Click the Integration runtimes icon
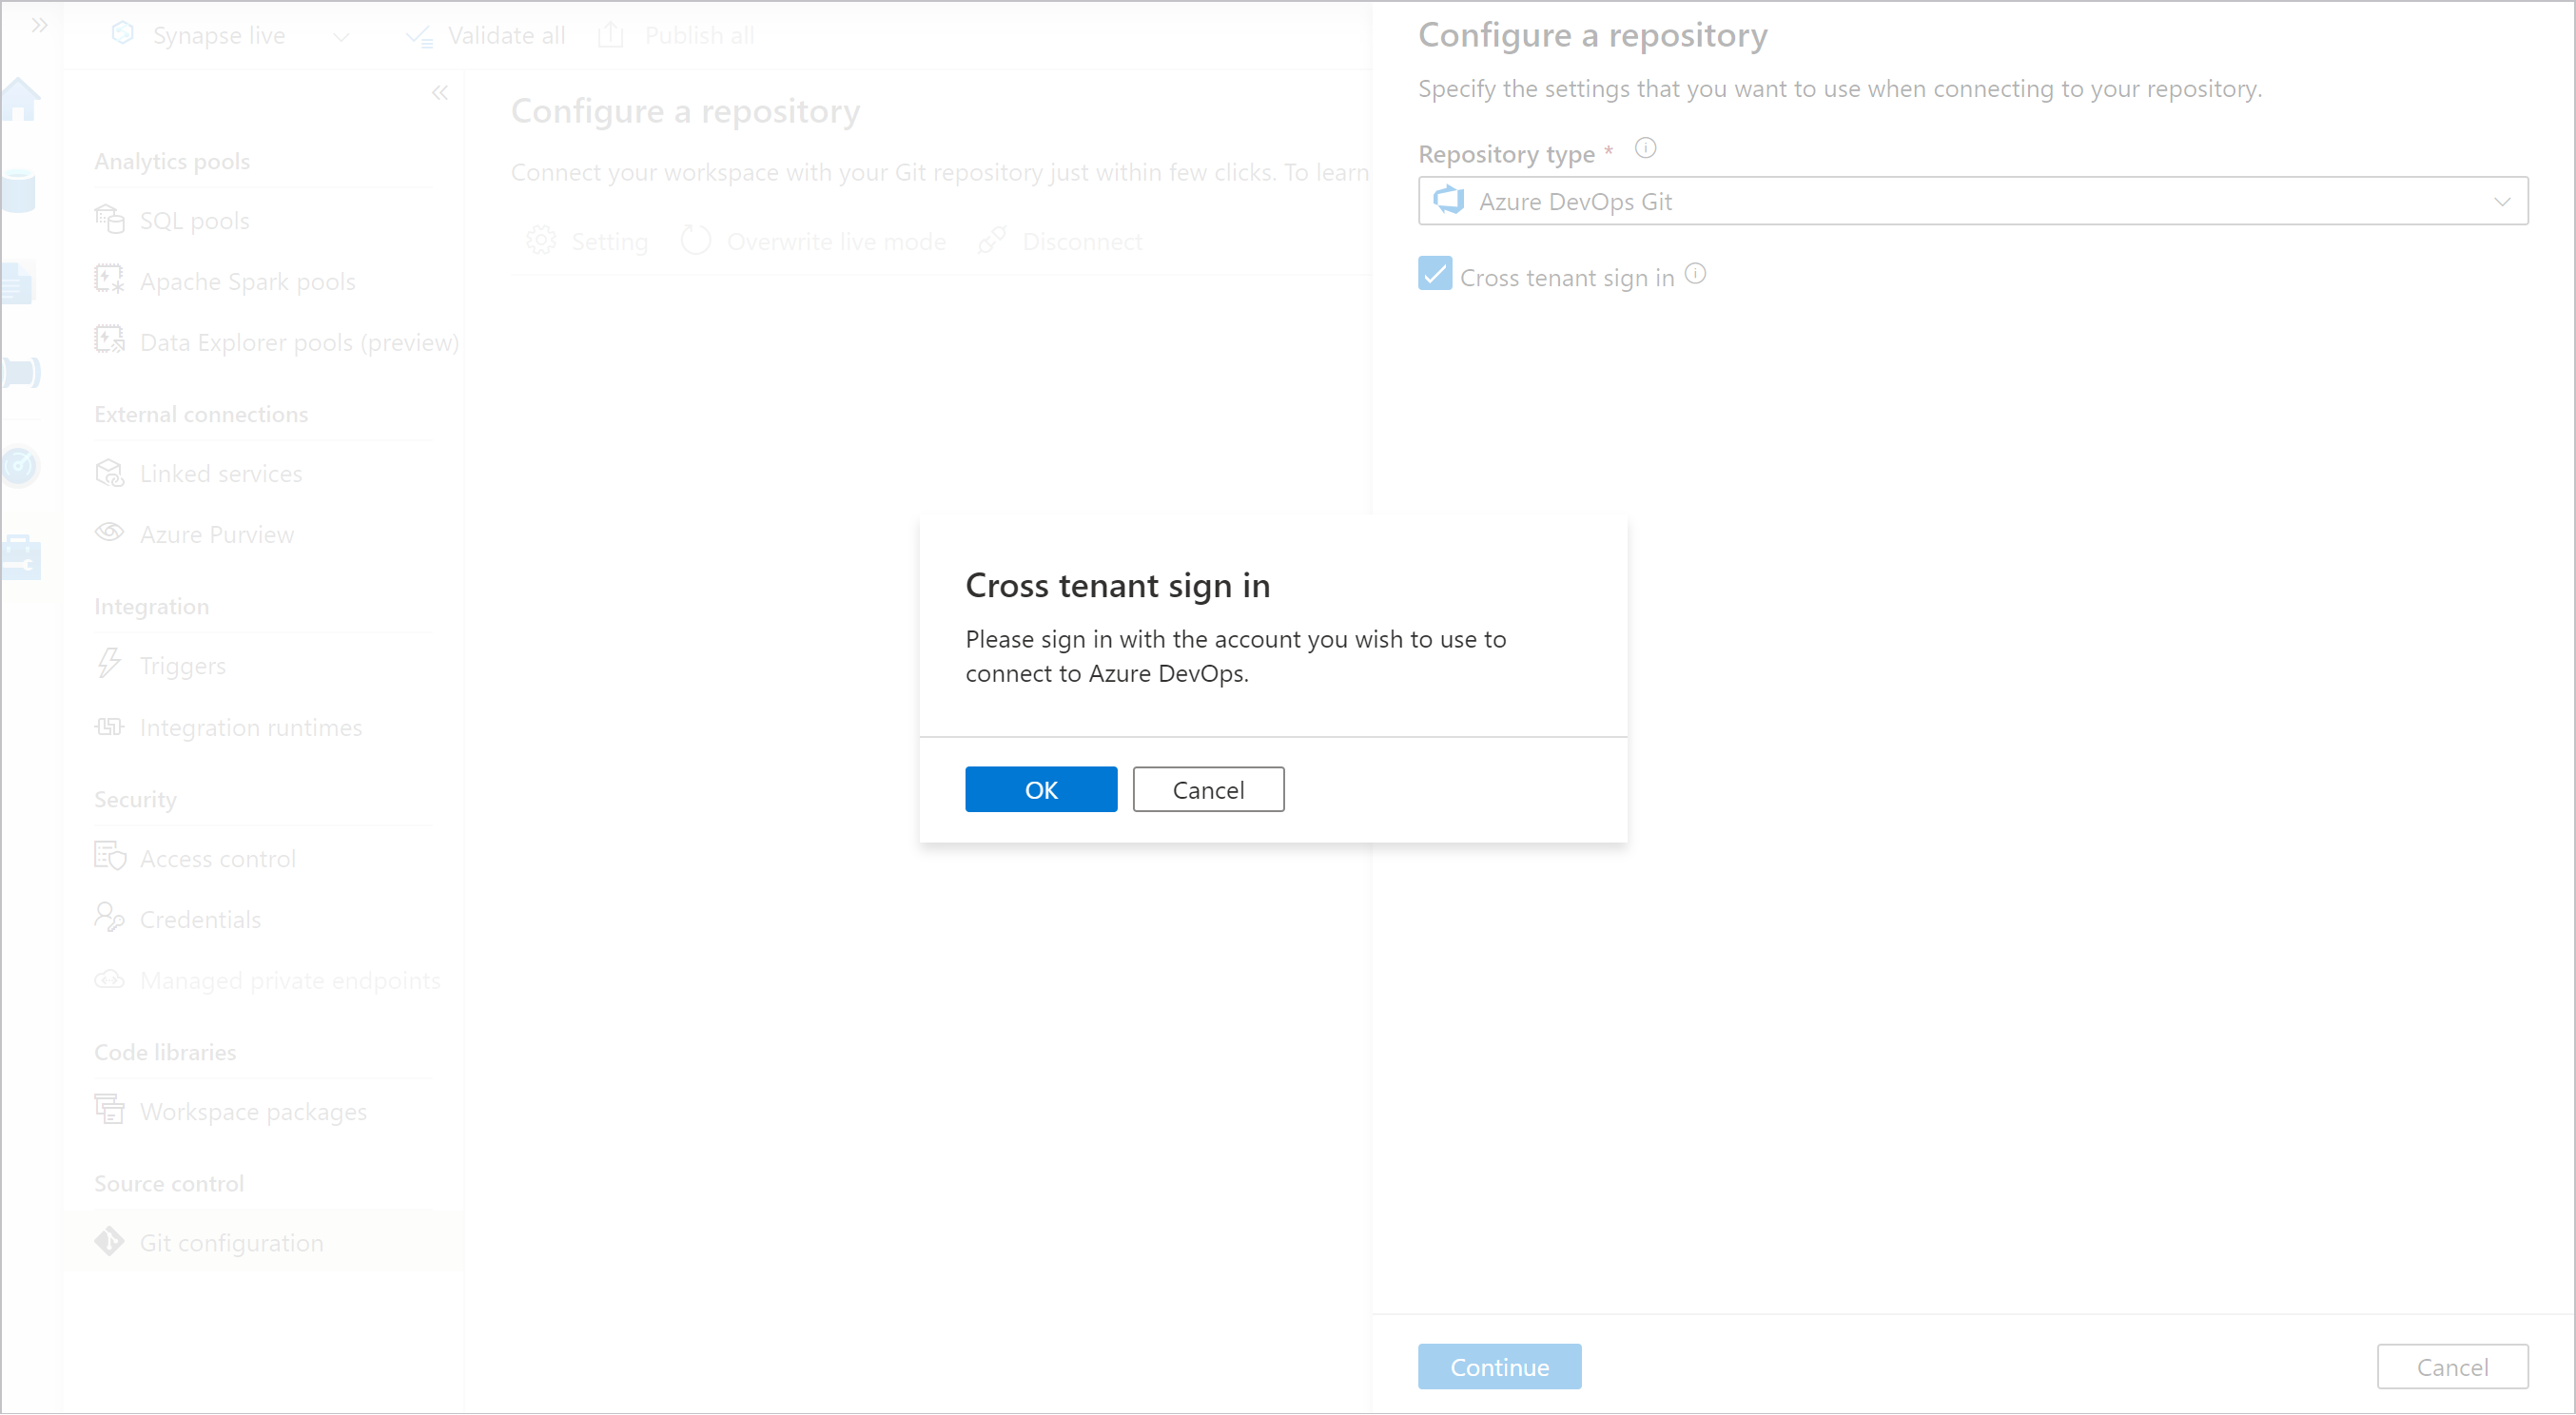Image resolution: width=2576 pixels, height=1415 pixels. (x=111, y=727)
